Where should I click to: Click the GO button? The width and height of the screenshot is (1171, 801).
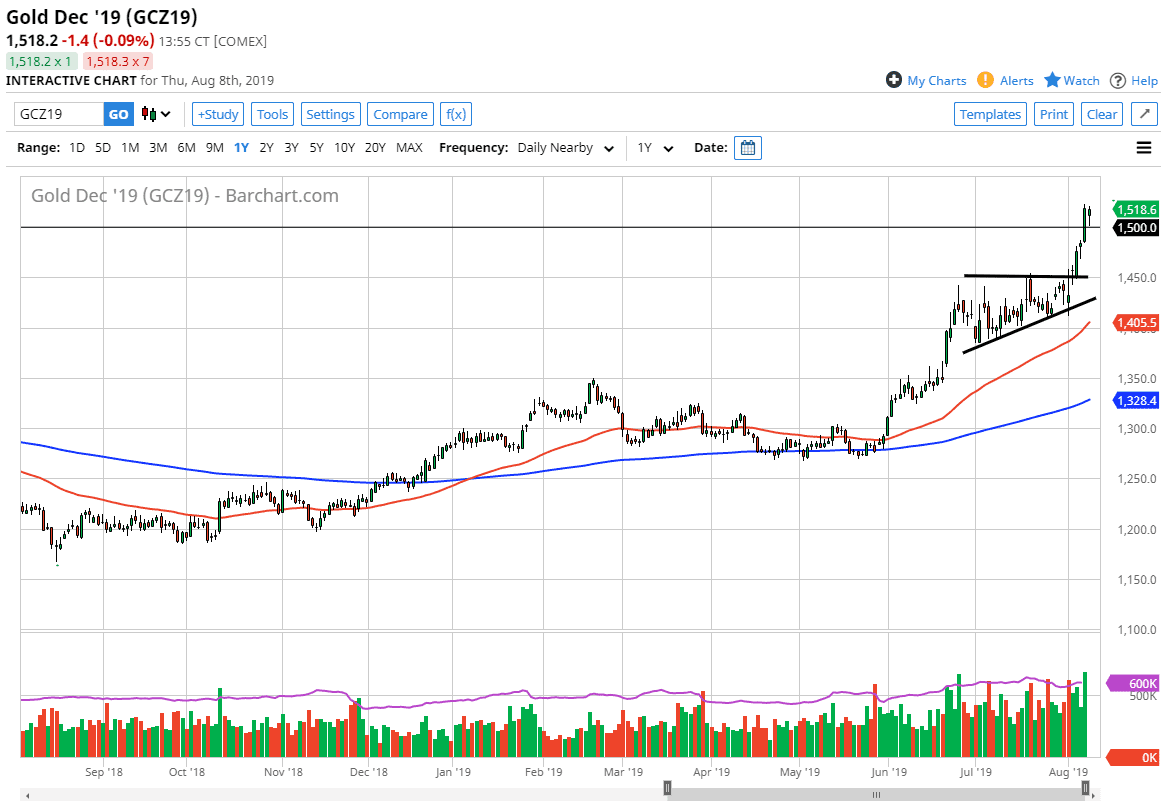(118, 114)
